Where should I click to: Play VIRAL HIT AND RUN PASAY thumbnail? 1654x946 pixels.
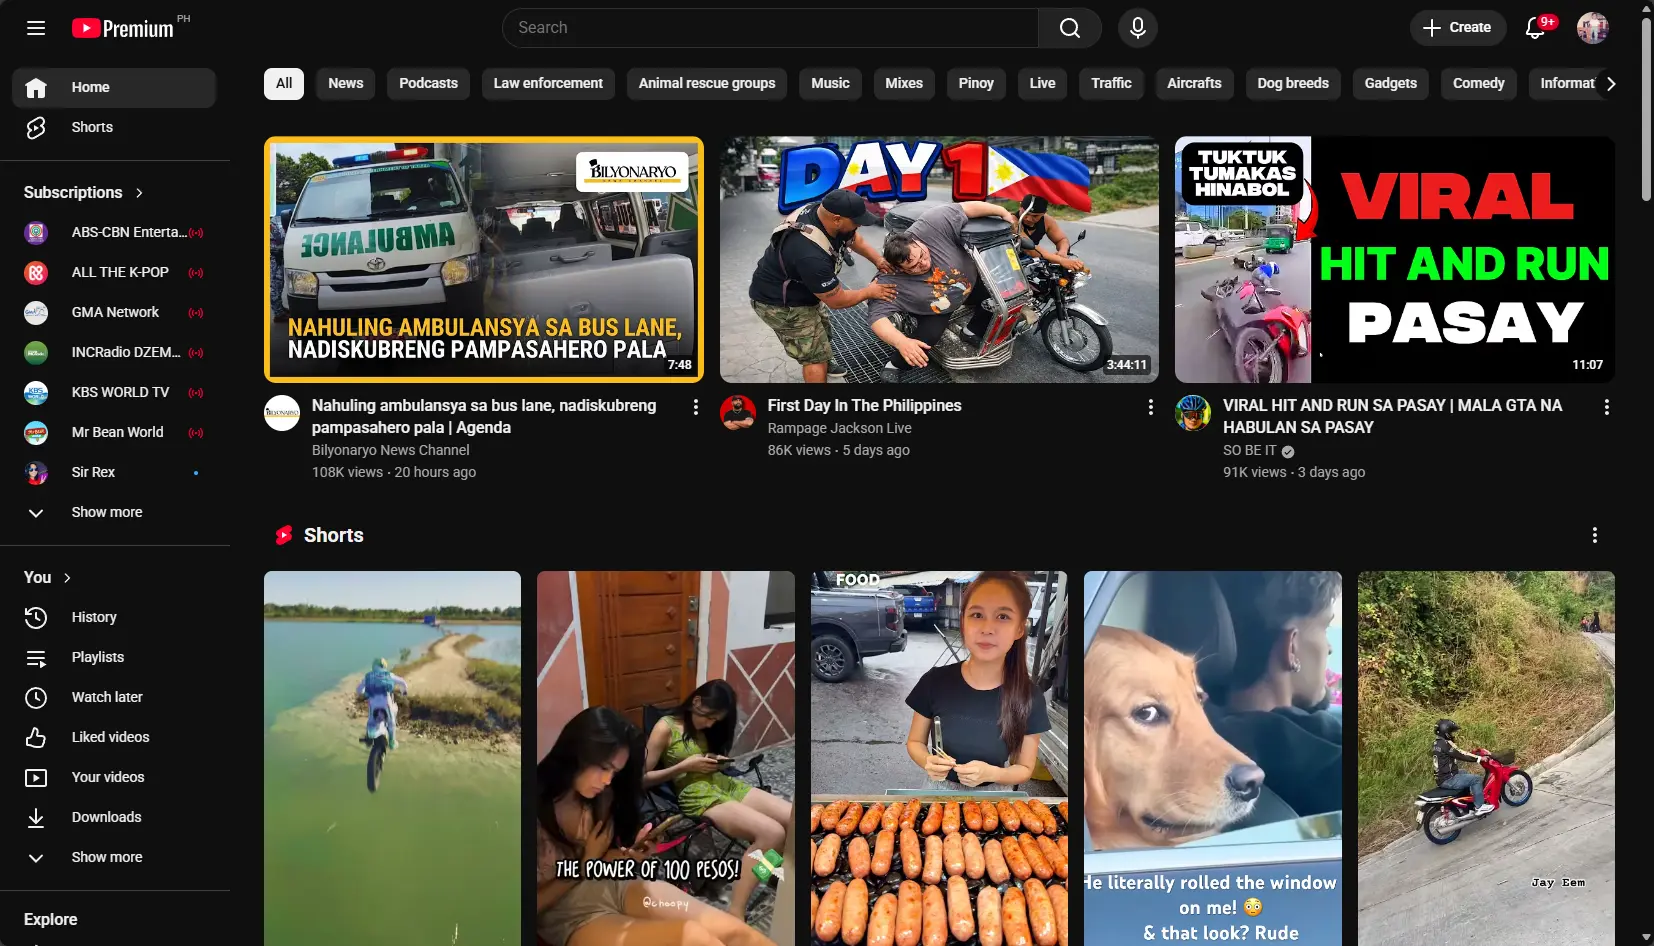click(x=1395, y=260)
